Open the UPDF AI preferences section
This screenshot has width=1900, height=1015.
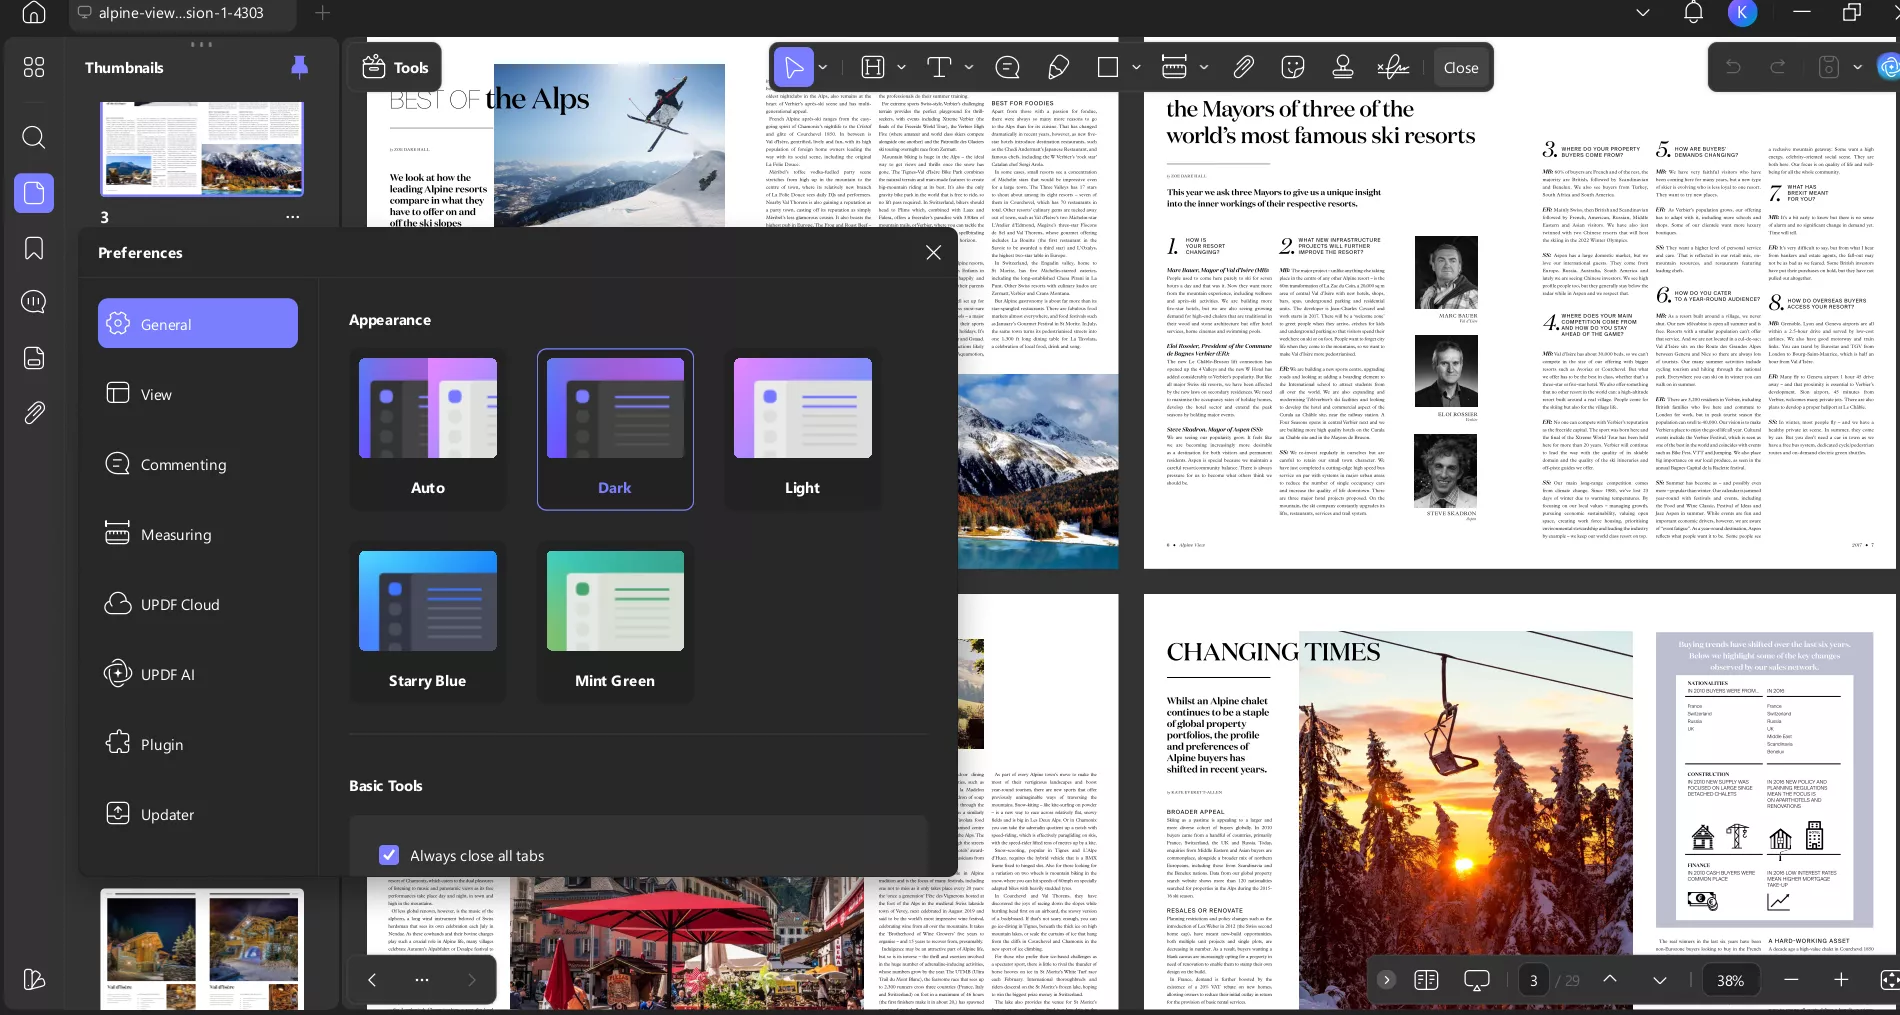click(197, 674)
